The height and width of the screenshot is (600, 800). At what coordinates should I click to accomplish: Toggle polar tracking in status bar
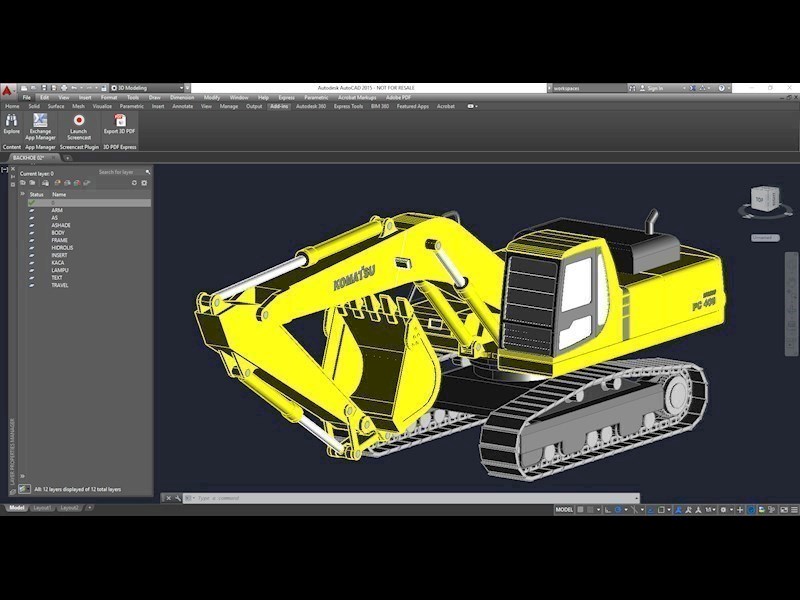[x=618, y=509]
